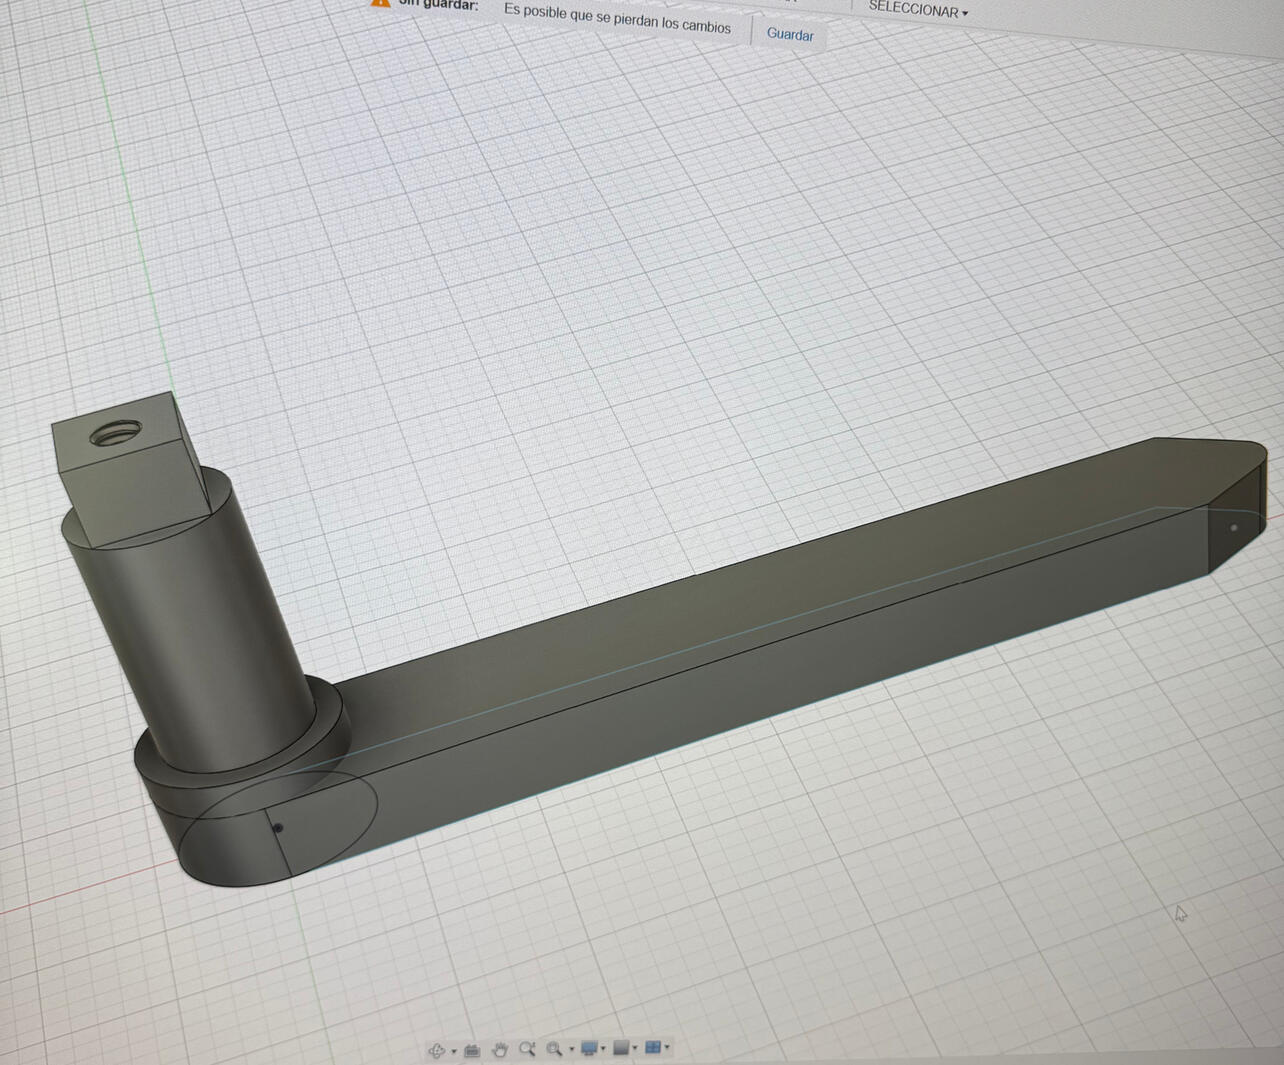Click the Grid and Snaps icon
The image size is (1284, 1065).
[x=621, y=1048]
